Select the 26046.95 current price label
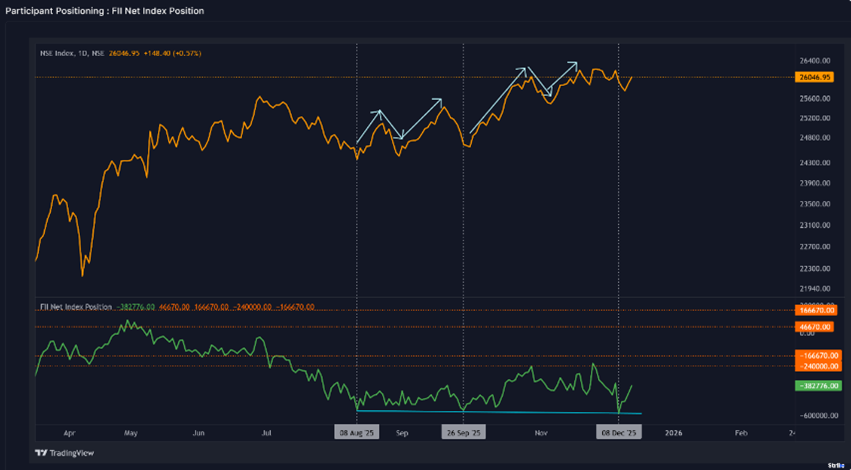This screenshot has height=470, width=851. [816, 77]
